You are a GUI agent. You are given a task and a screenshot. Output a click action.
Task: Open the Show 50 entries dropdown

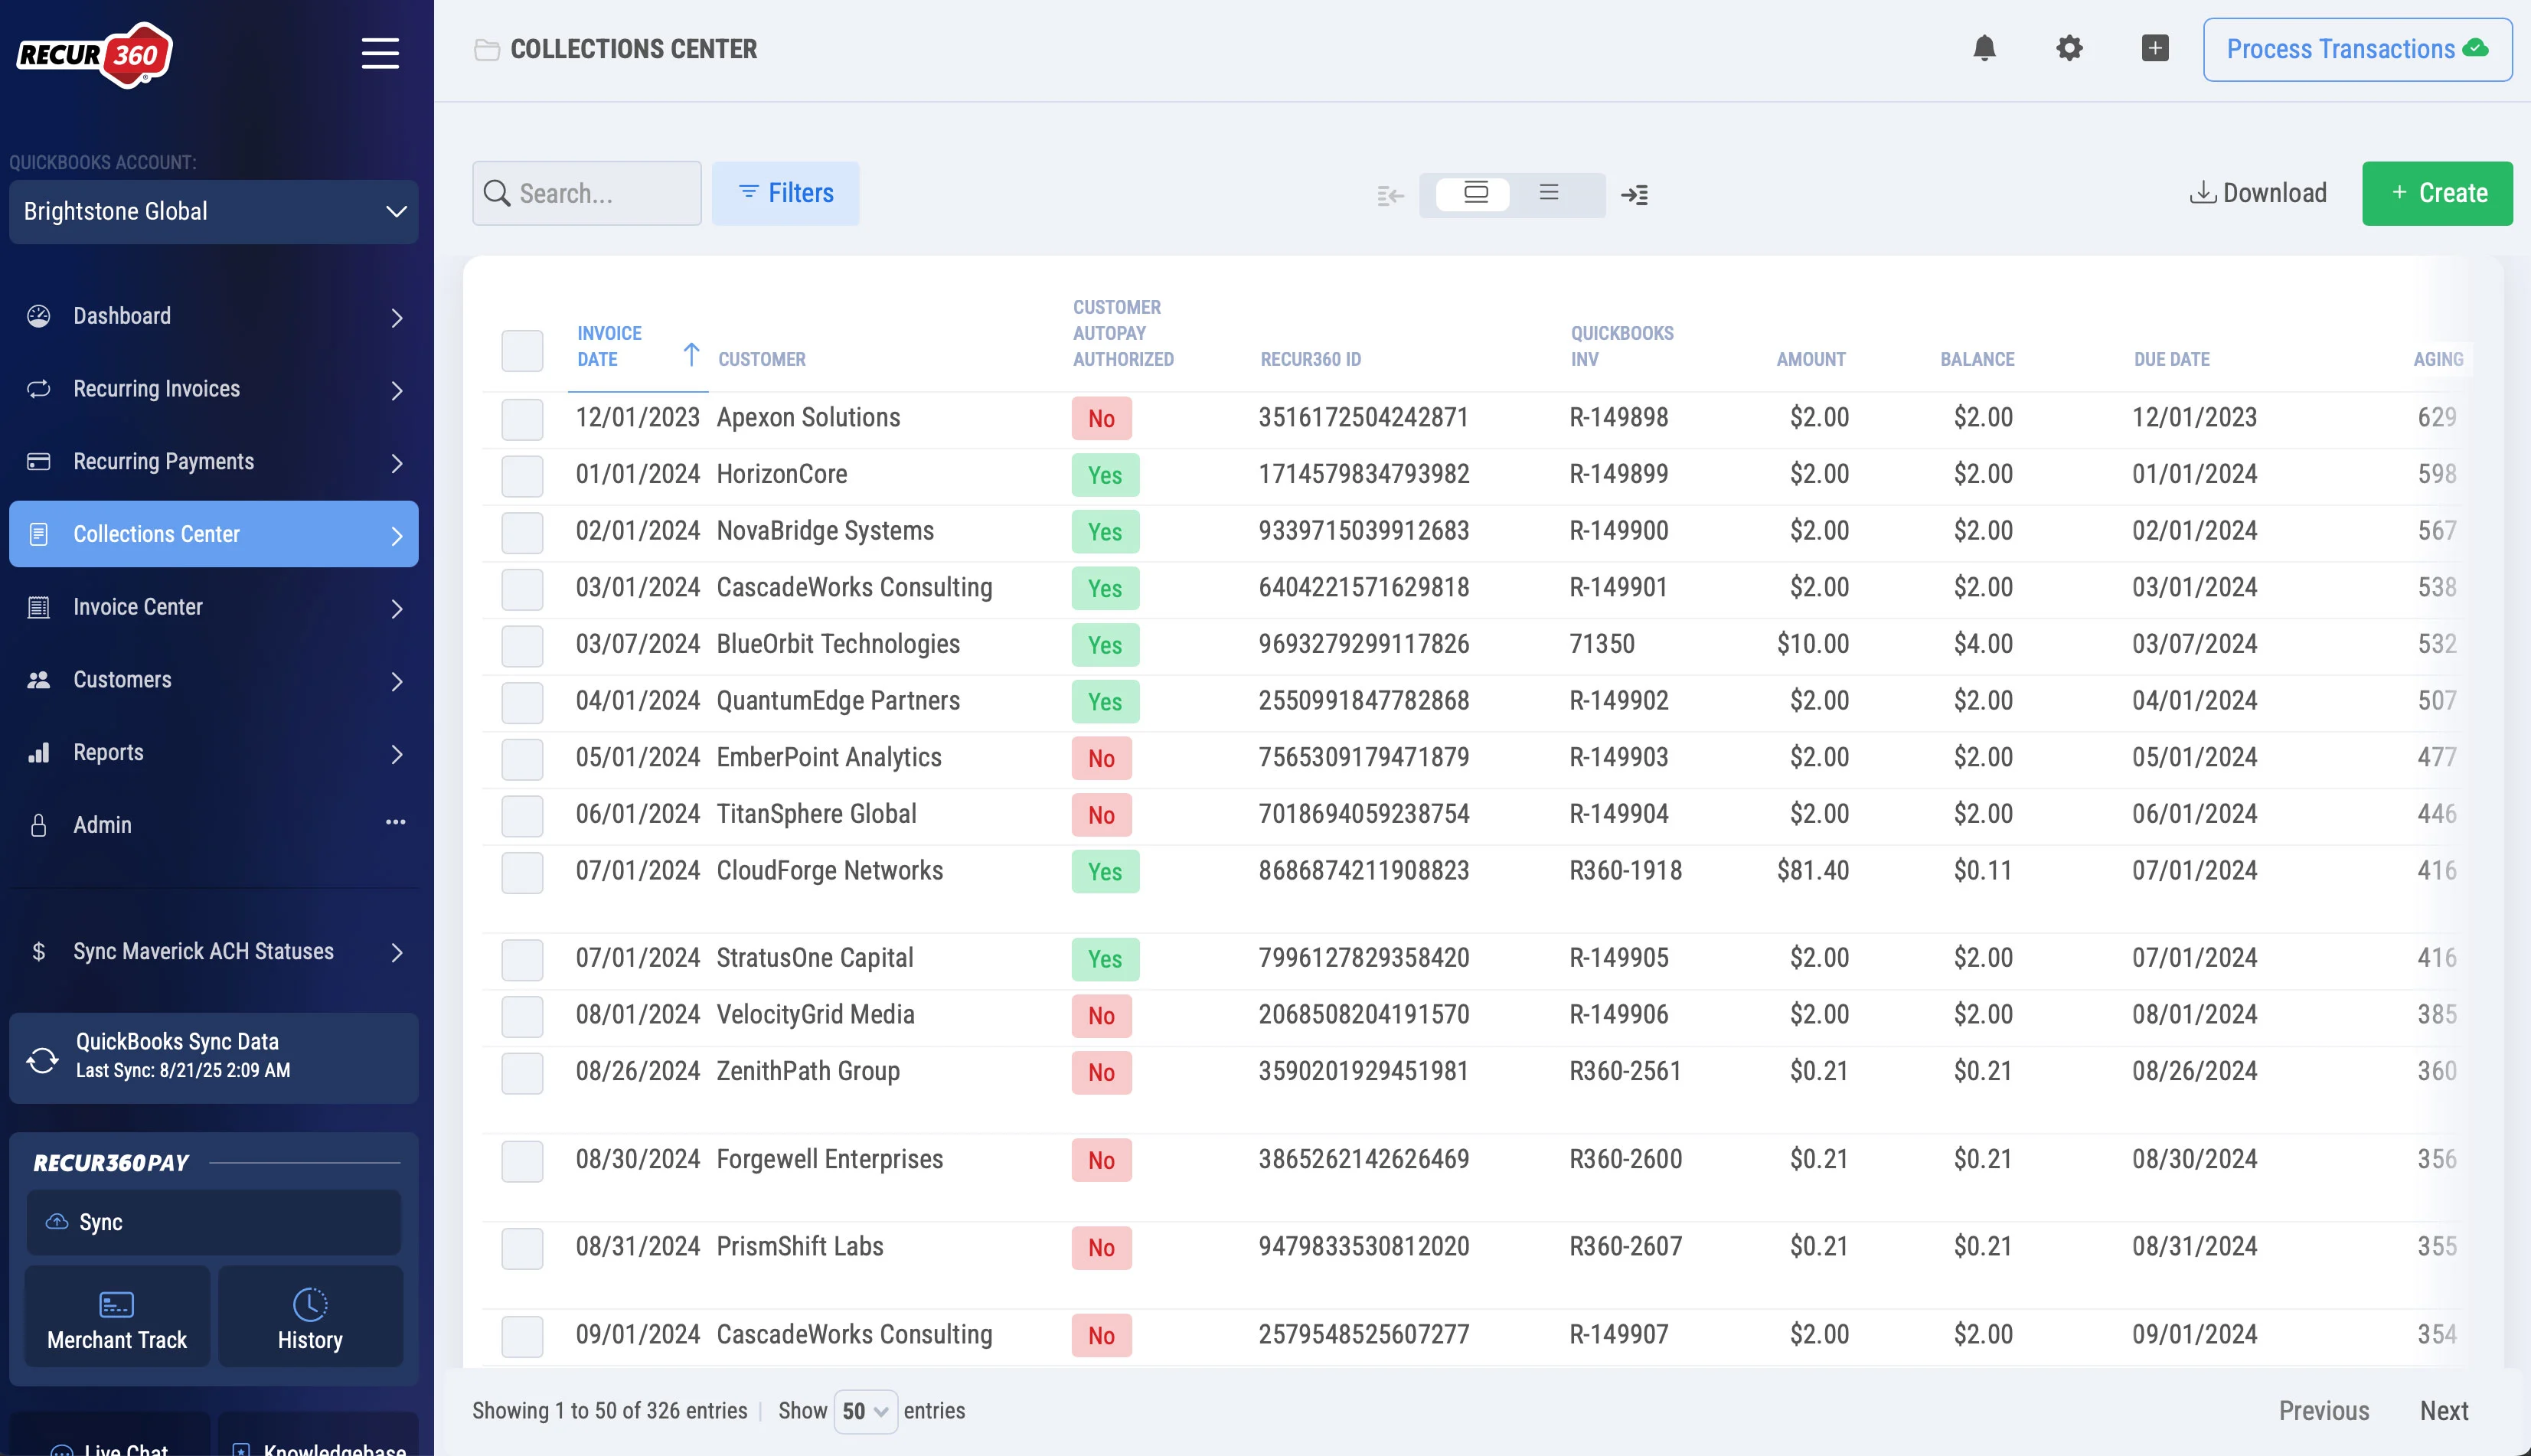[x=865, y=1411]
